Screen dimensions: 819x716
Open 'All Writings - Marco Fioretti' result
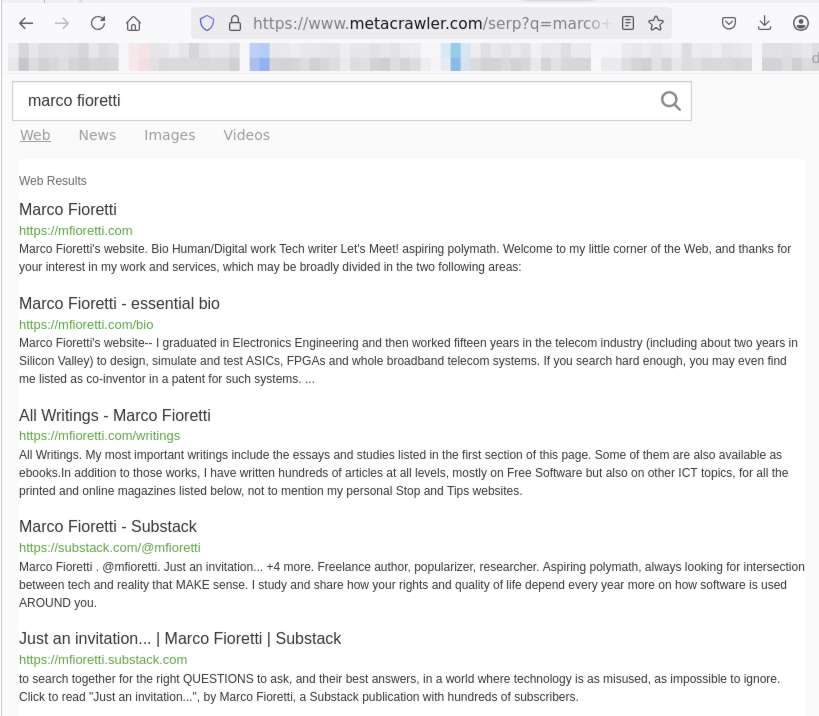pos(115,415)
